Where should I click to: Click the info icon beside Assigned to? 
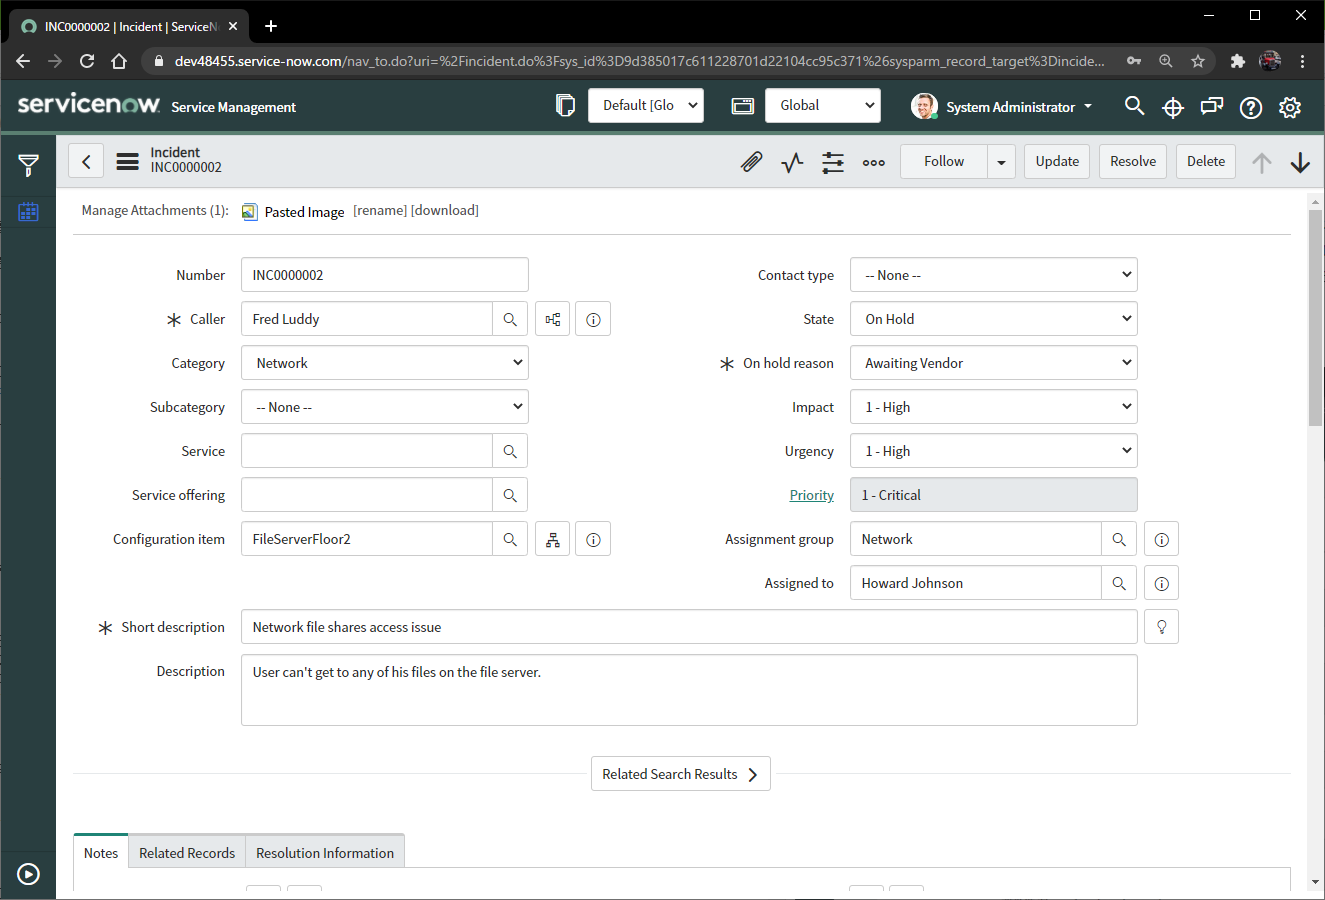1160,582
